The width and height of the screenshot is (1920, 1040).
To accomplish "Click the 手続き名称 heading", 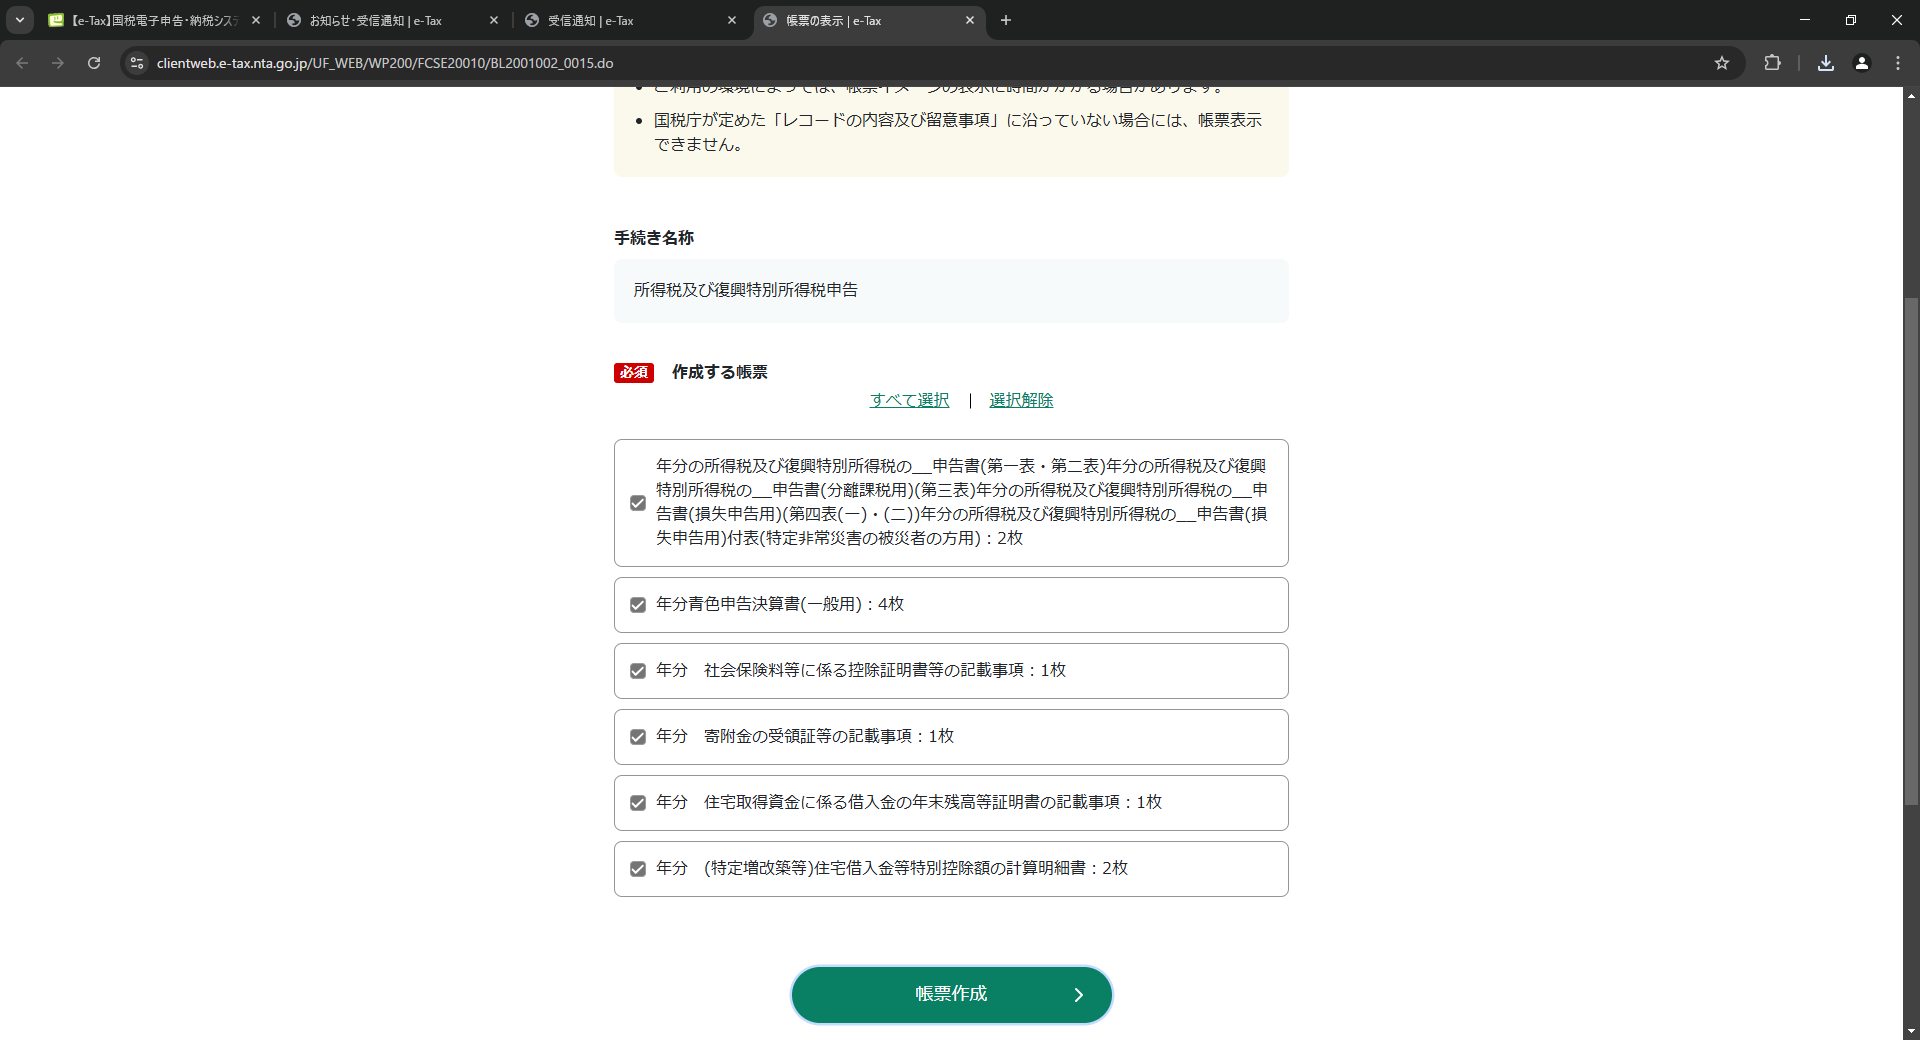I will 654,238.
